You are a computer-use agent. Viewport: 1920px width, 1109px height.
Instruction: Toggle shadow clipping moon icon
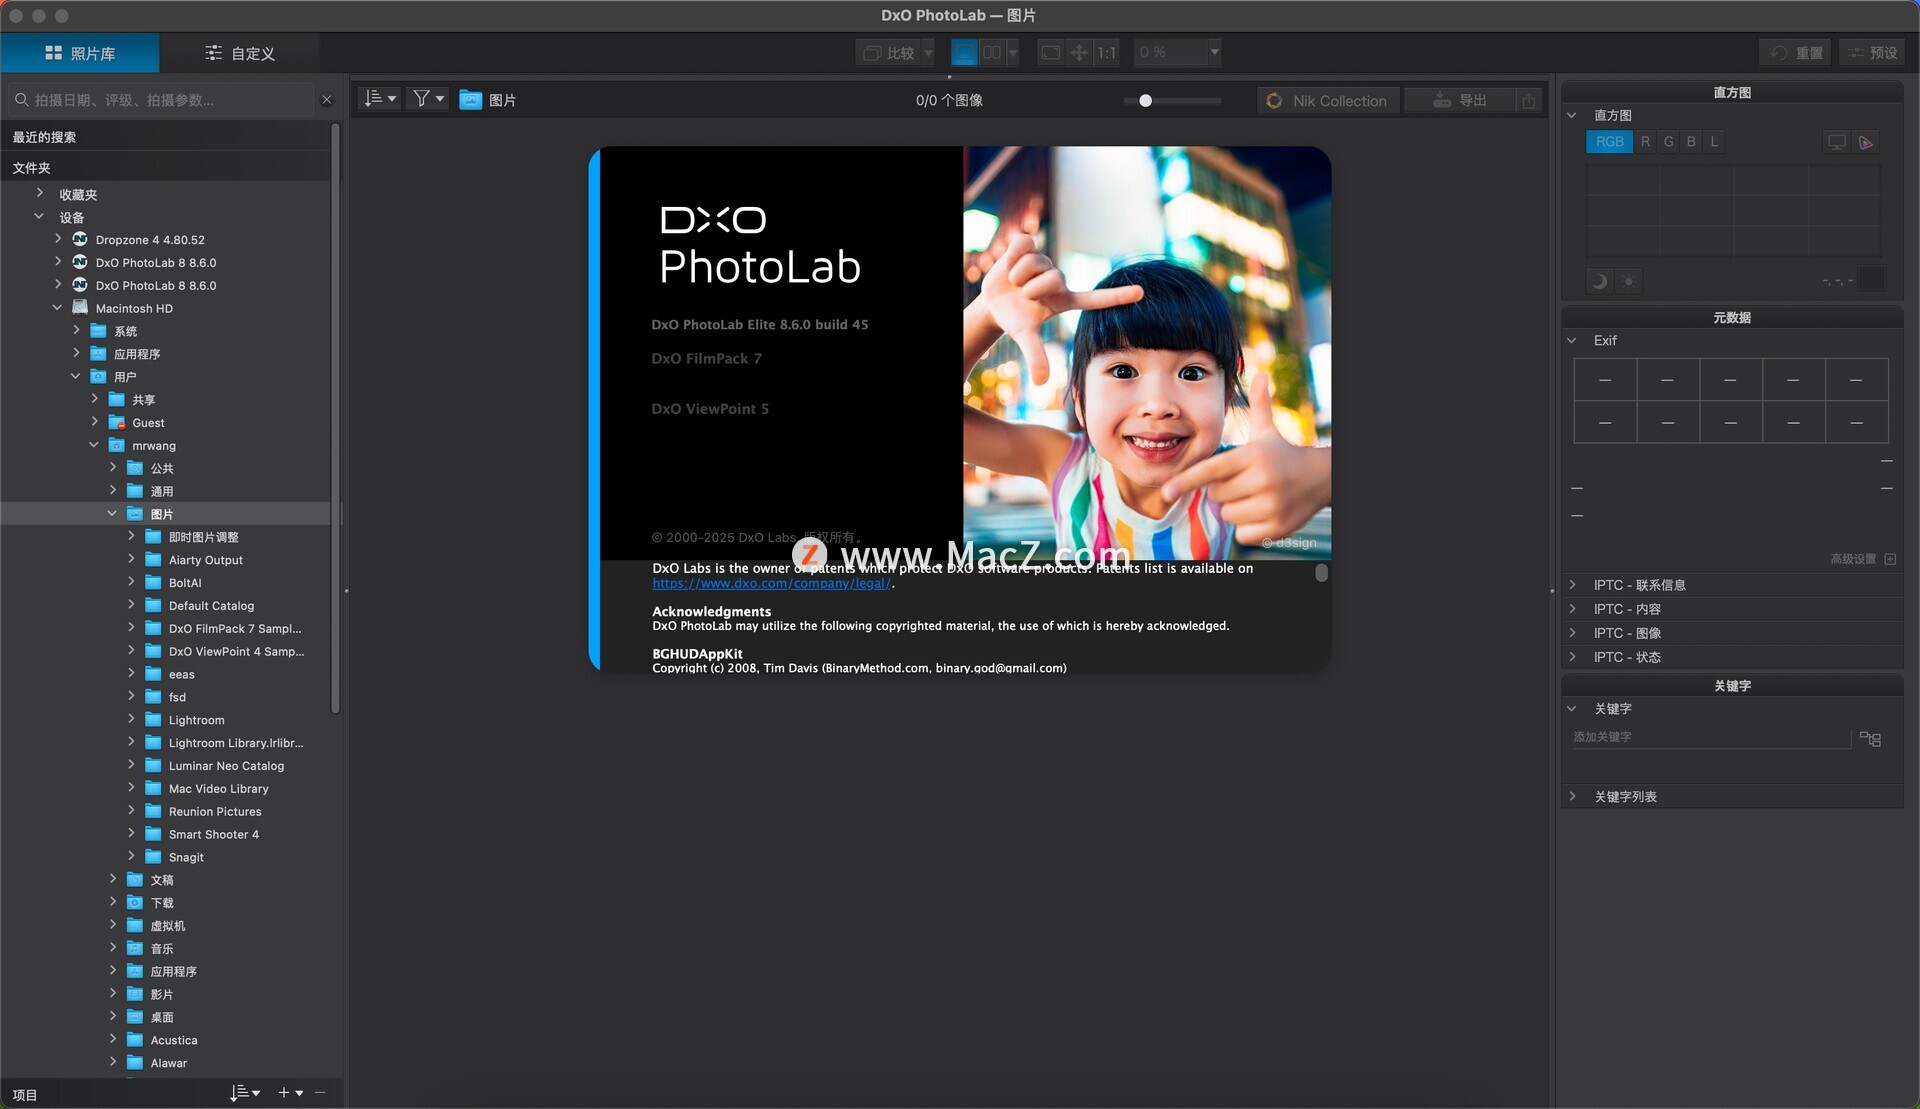pos(1599,281)
